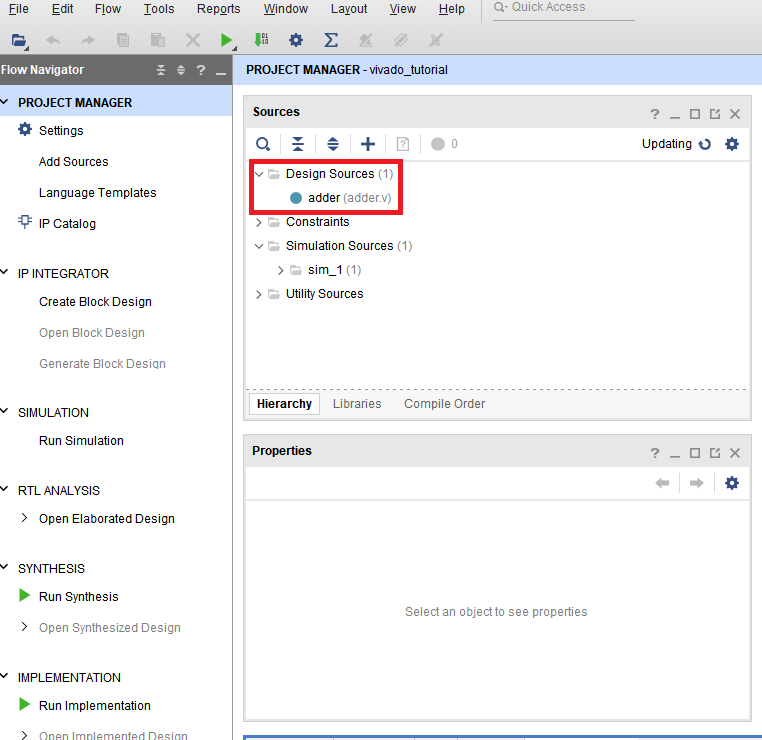
Task: Switch to the Libraries tab
Action: coord(357,404)
